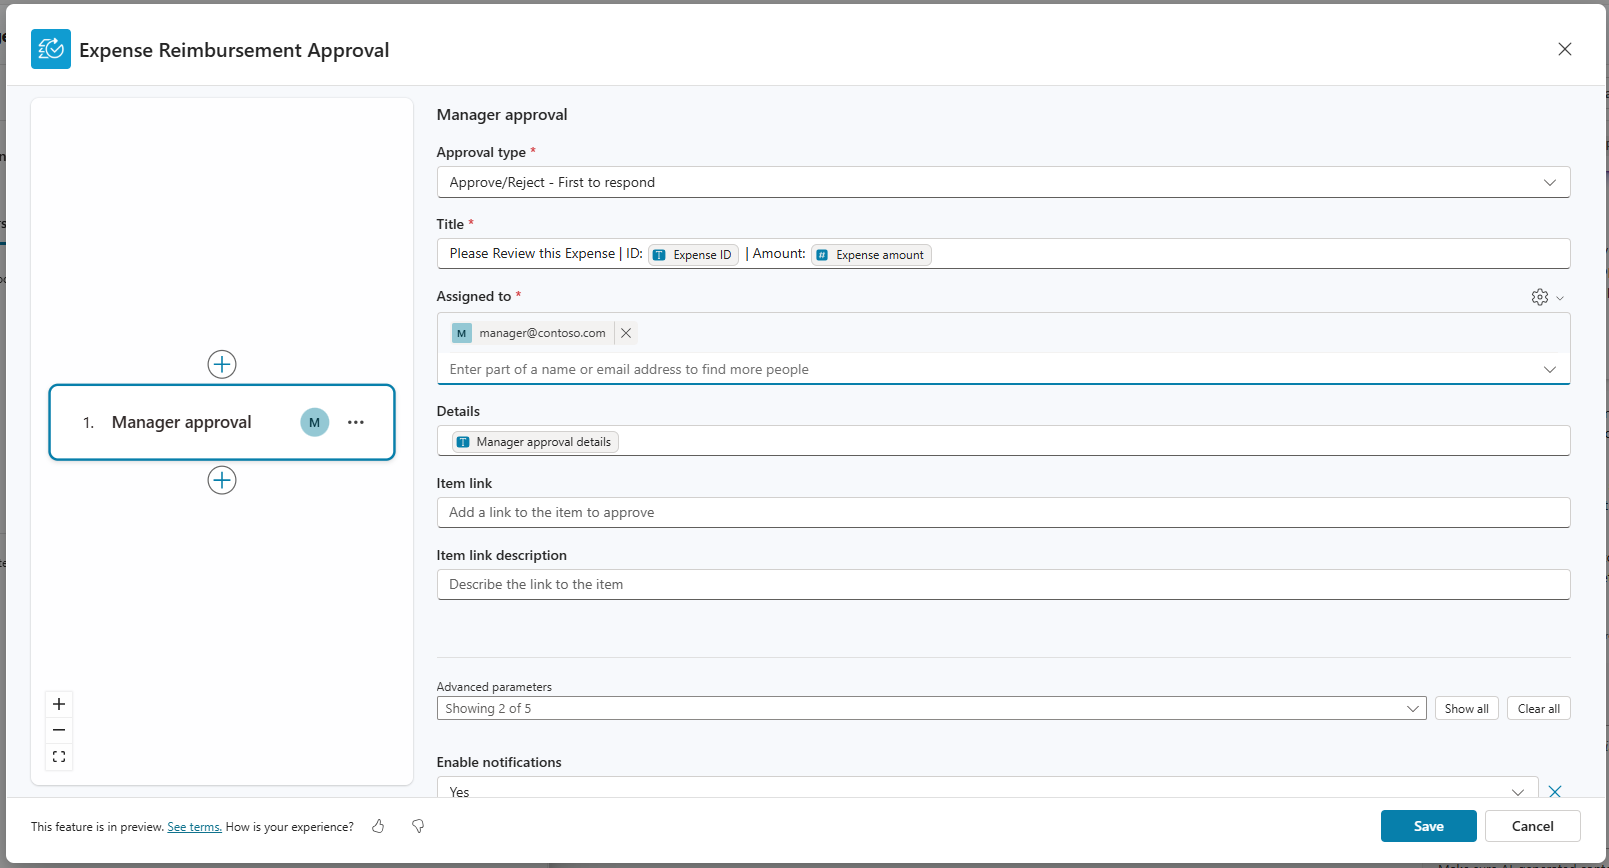Click the thumbs up feedback icon
Screen dimensions: 1609x868
(x=378, y=826)
